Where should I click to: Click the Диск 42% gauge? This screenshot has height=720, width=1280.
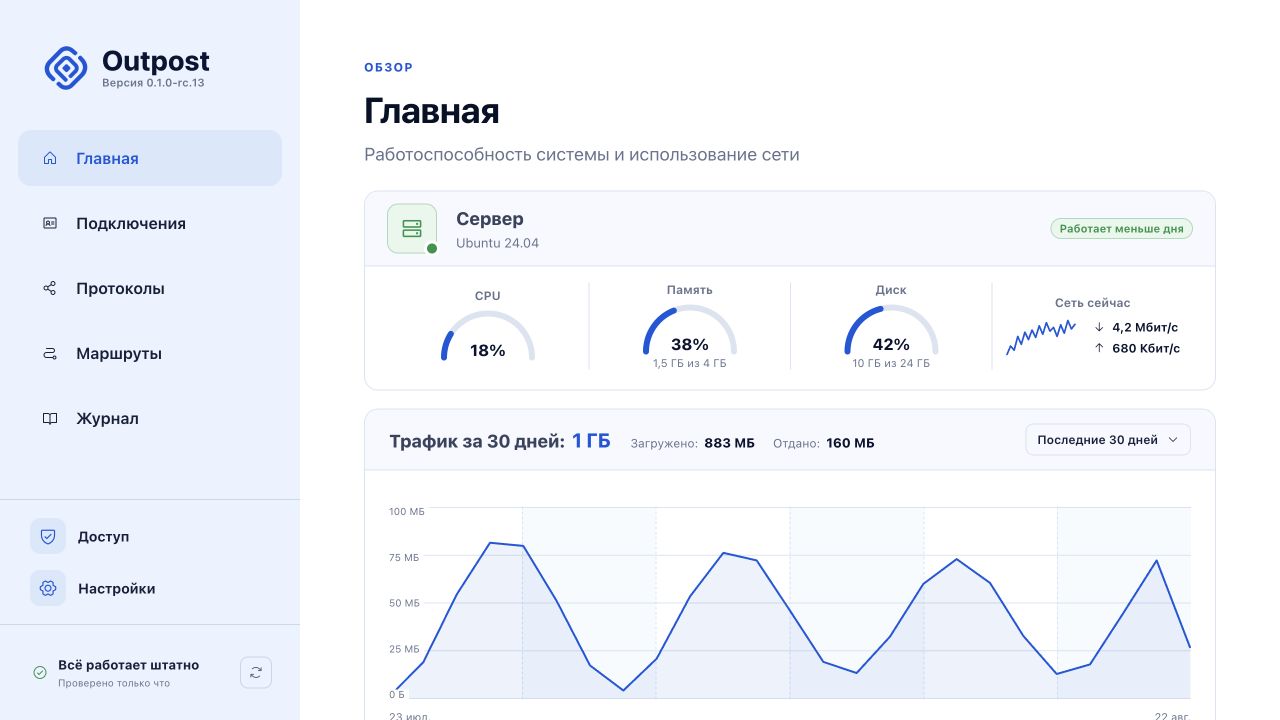(891, 330)
